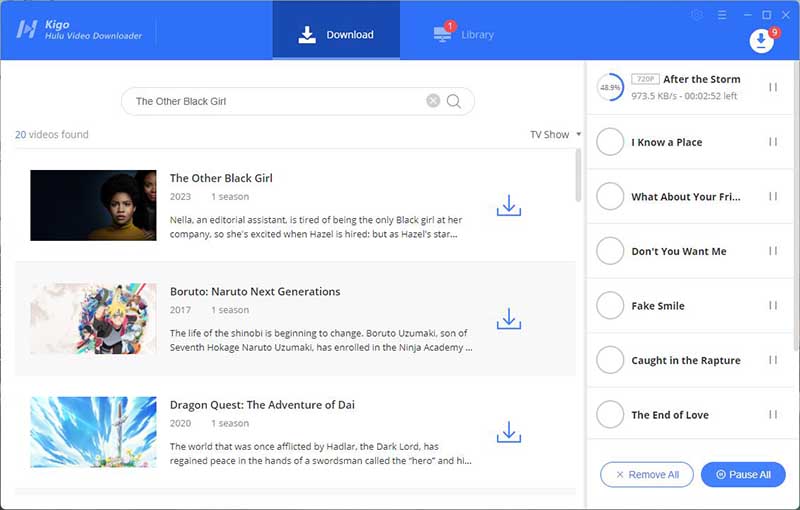Open the hamburger menu in title bar

pos(722,15)
